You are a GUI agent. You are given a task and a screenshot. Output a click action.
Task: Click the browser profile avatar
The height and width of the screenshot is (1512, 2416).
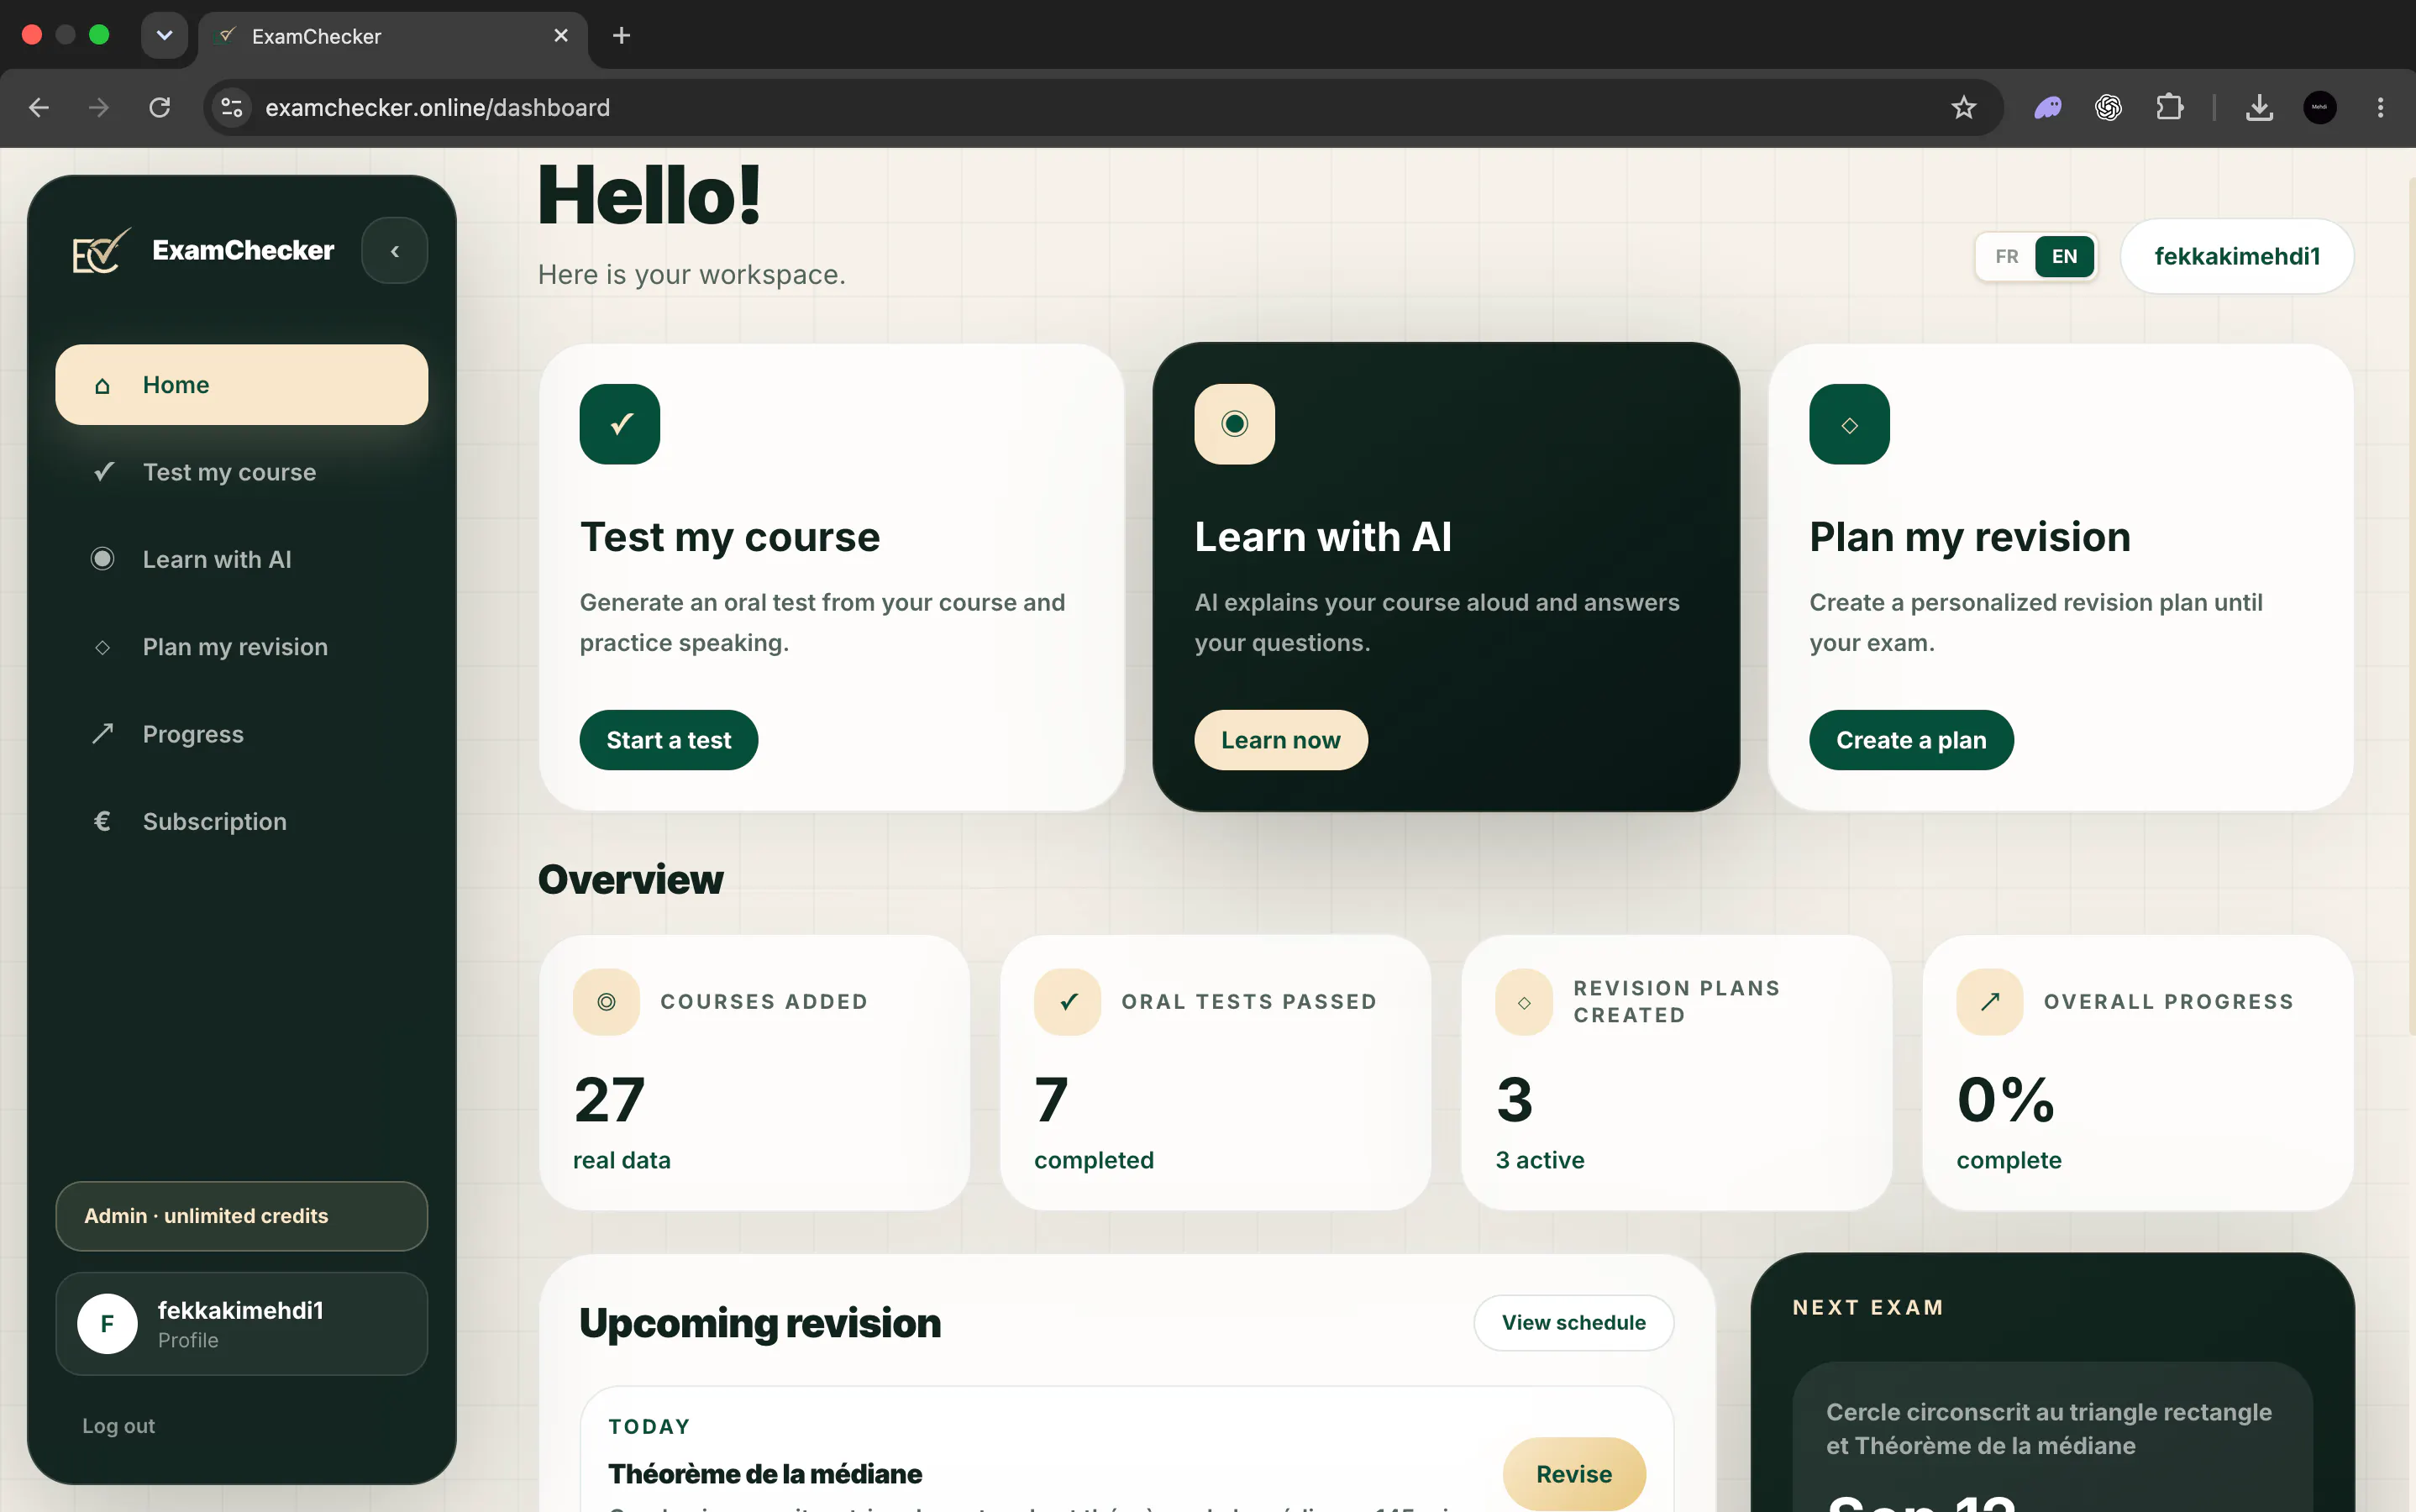2320,107
